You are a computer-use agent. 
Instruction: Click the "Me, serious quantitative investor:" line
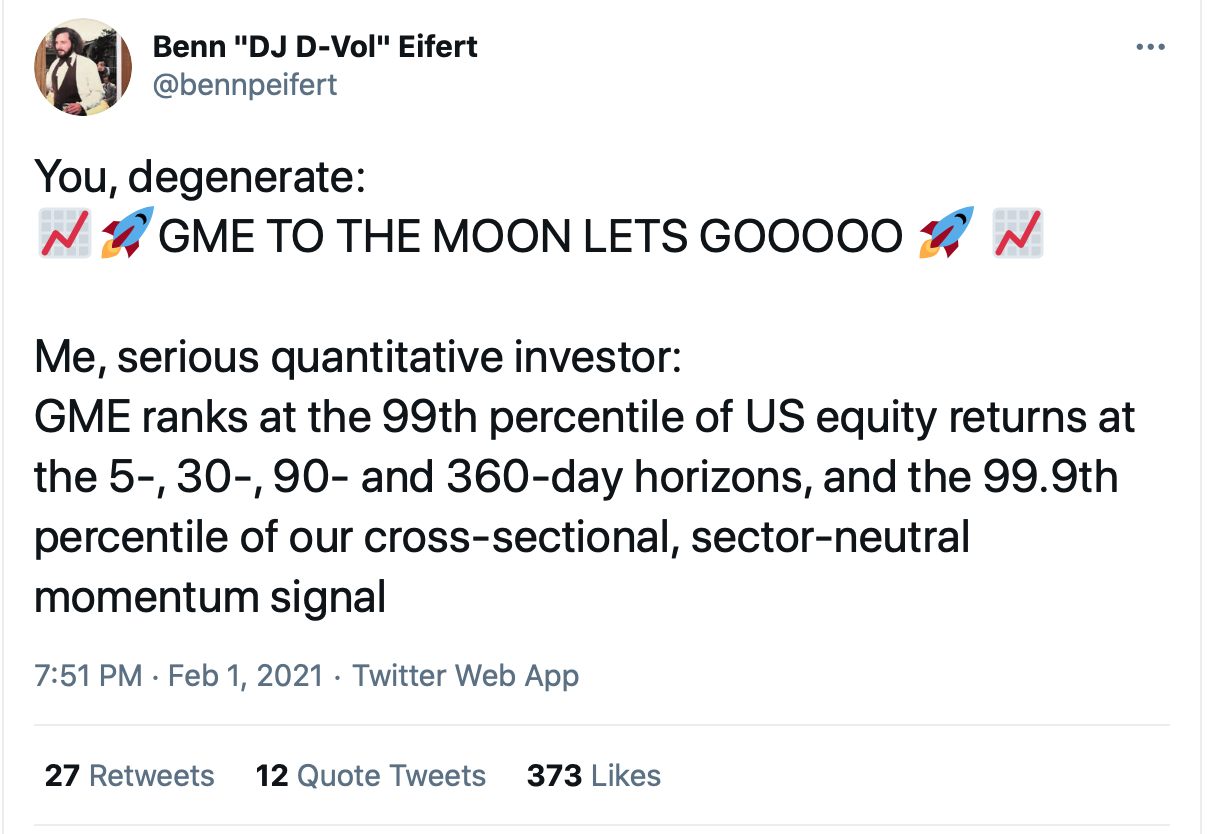point(357,357)
